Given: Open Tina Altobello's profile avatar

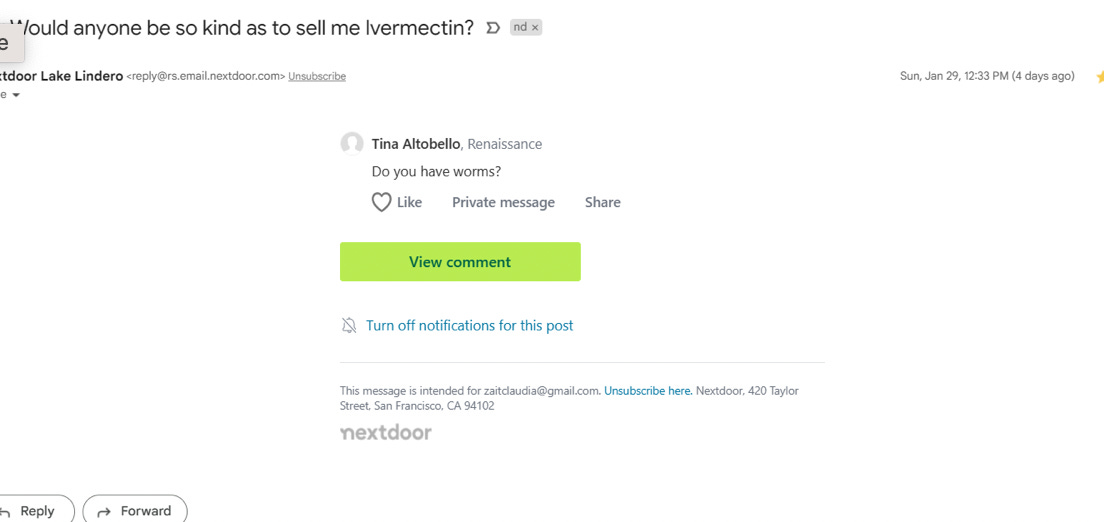Looking at the screenshot, I should (352, 144).
